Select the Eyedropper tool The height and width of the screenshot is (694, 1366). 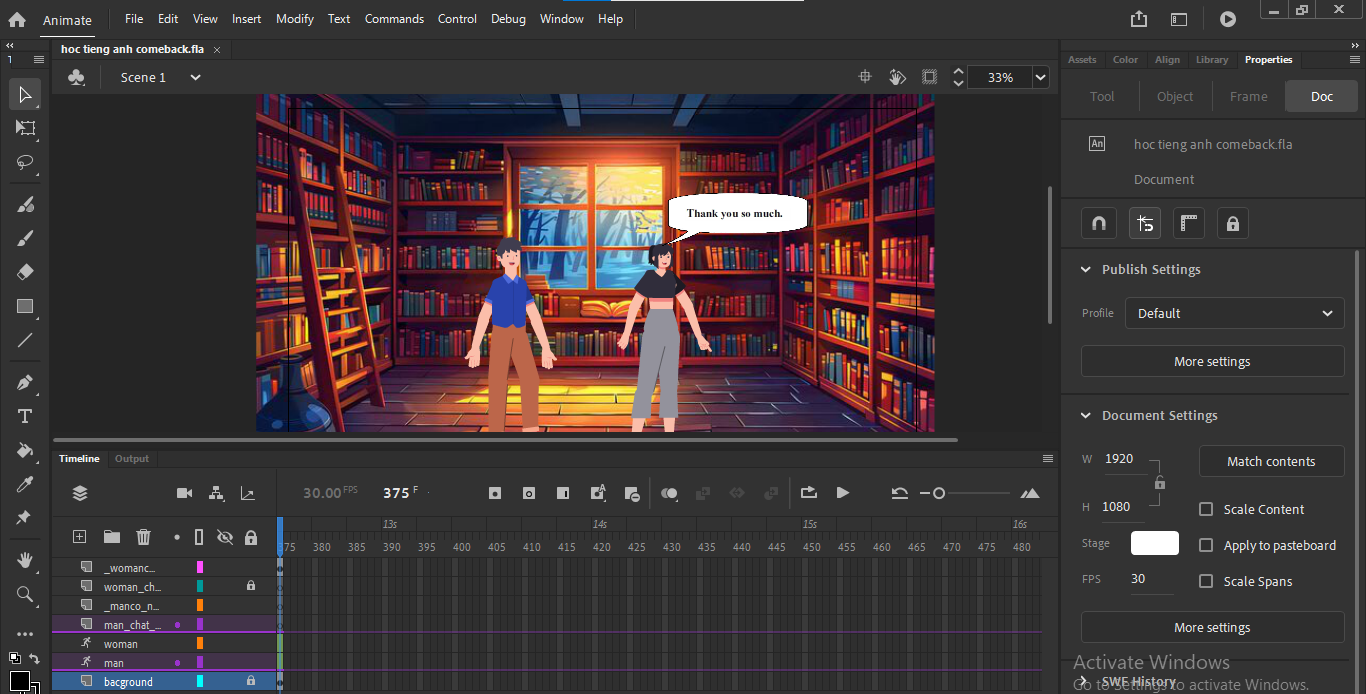click(26, 484)
